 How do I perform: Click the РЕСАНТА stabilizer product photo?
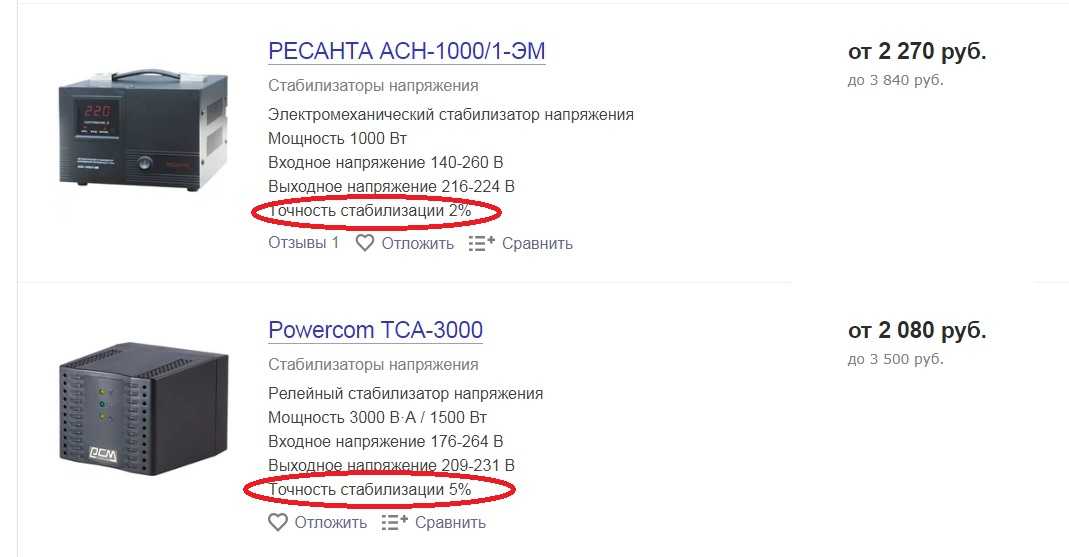142,131
